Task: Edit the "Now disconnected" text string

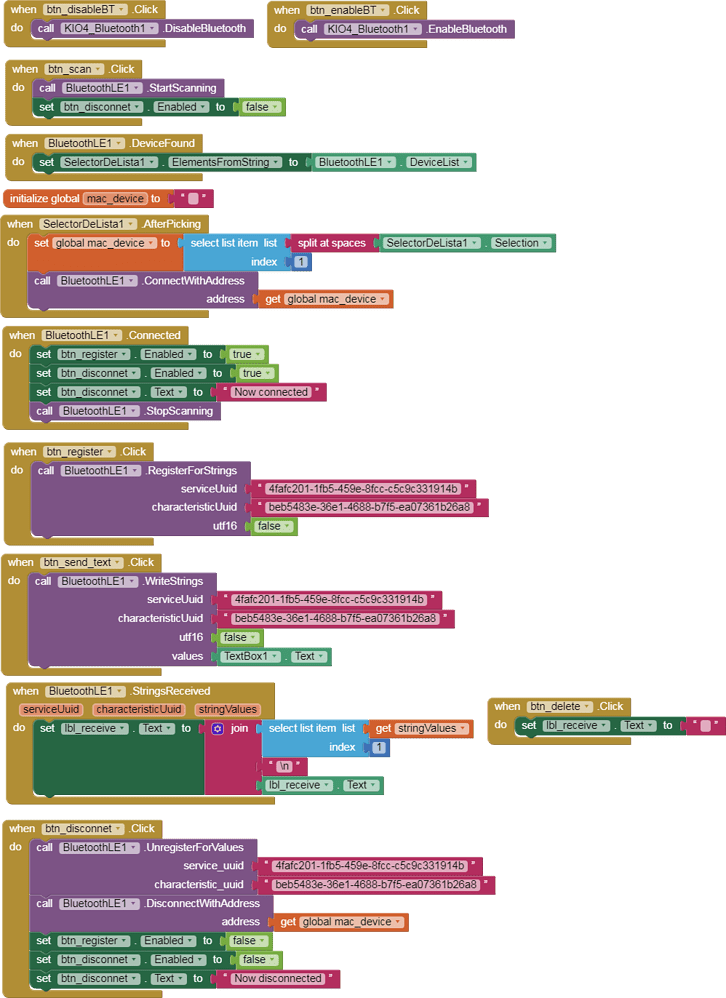Action: pyautogui.click(x=278, y=978)
